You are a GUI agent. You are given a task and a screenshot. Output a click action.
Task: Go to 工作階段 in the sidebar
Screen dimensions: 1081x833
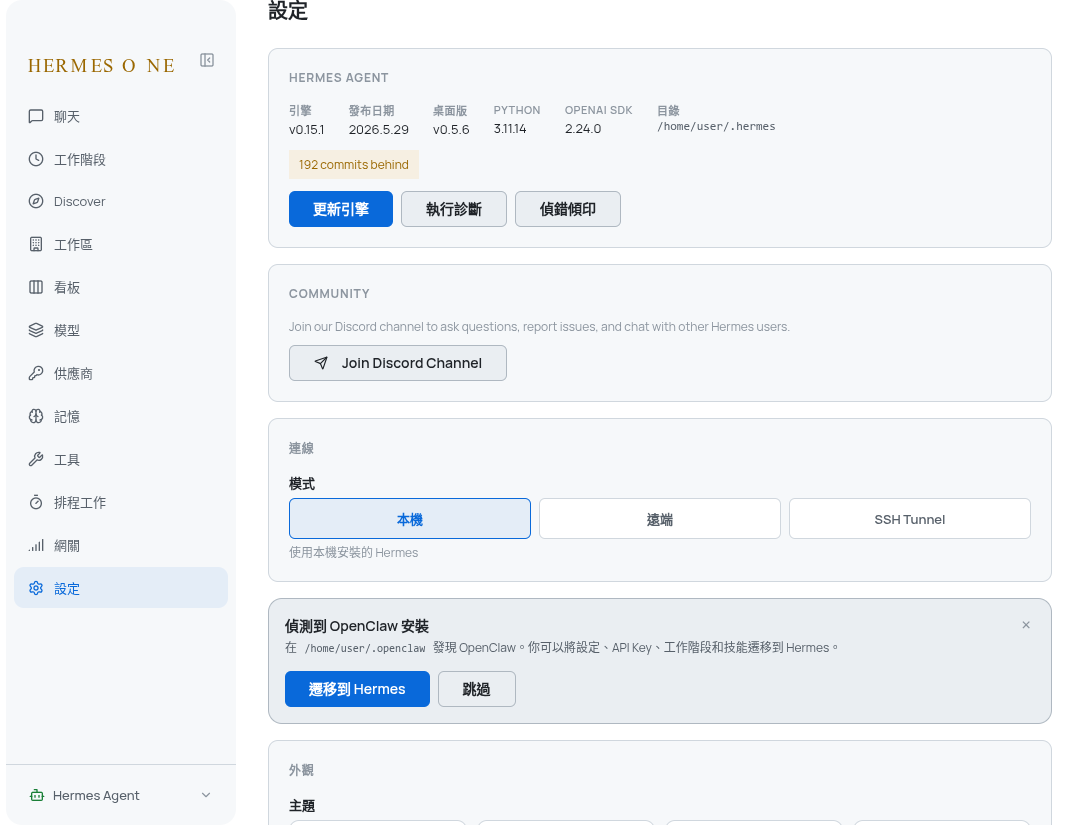click(x=121, y=159)
